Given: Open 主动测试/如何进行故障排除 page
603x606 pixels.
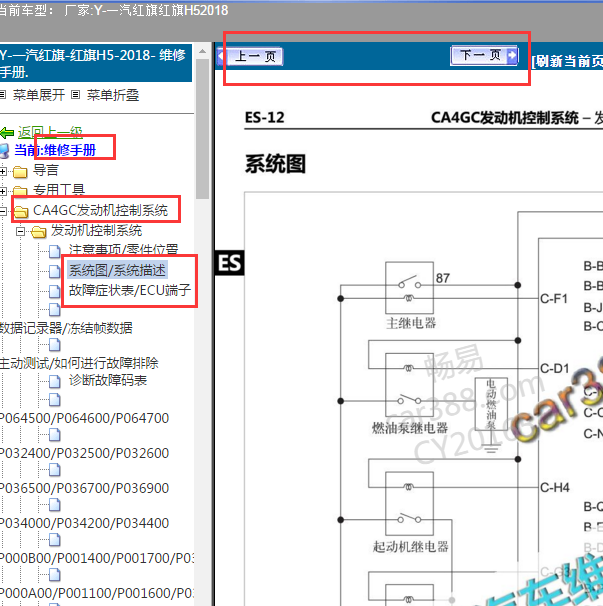Looking at the screenshot, I should (79, 363).
